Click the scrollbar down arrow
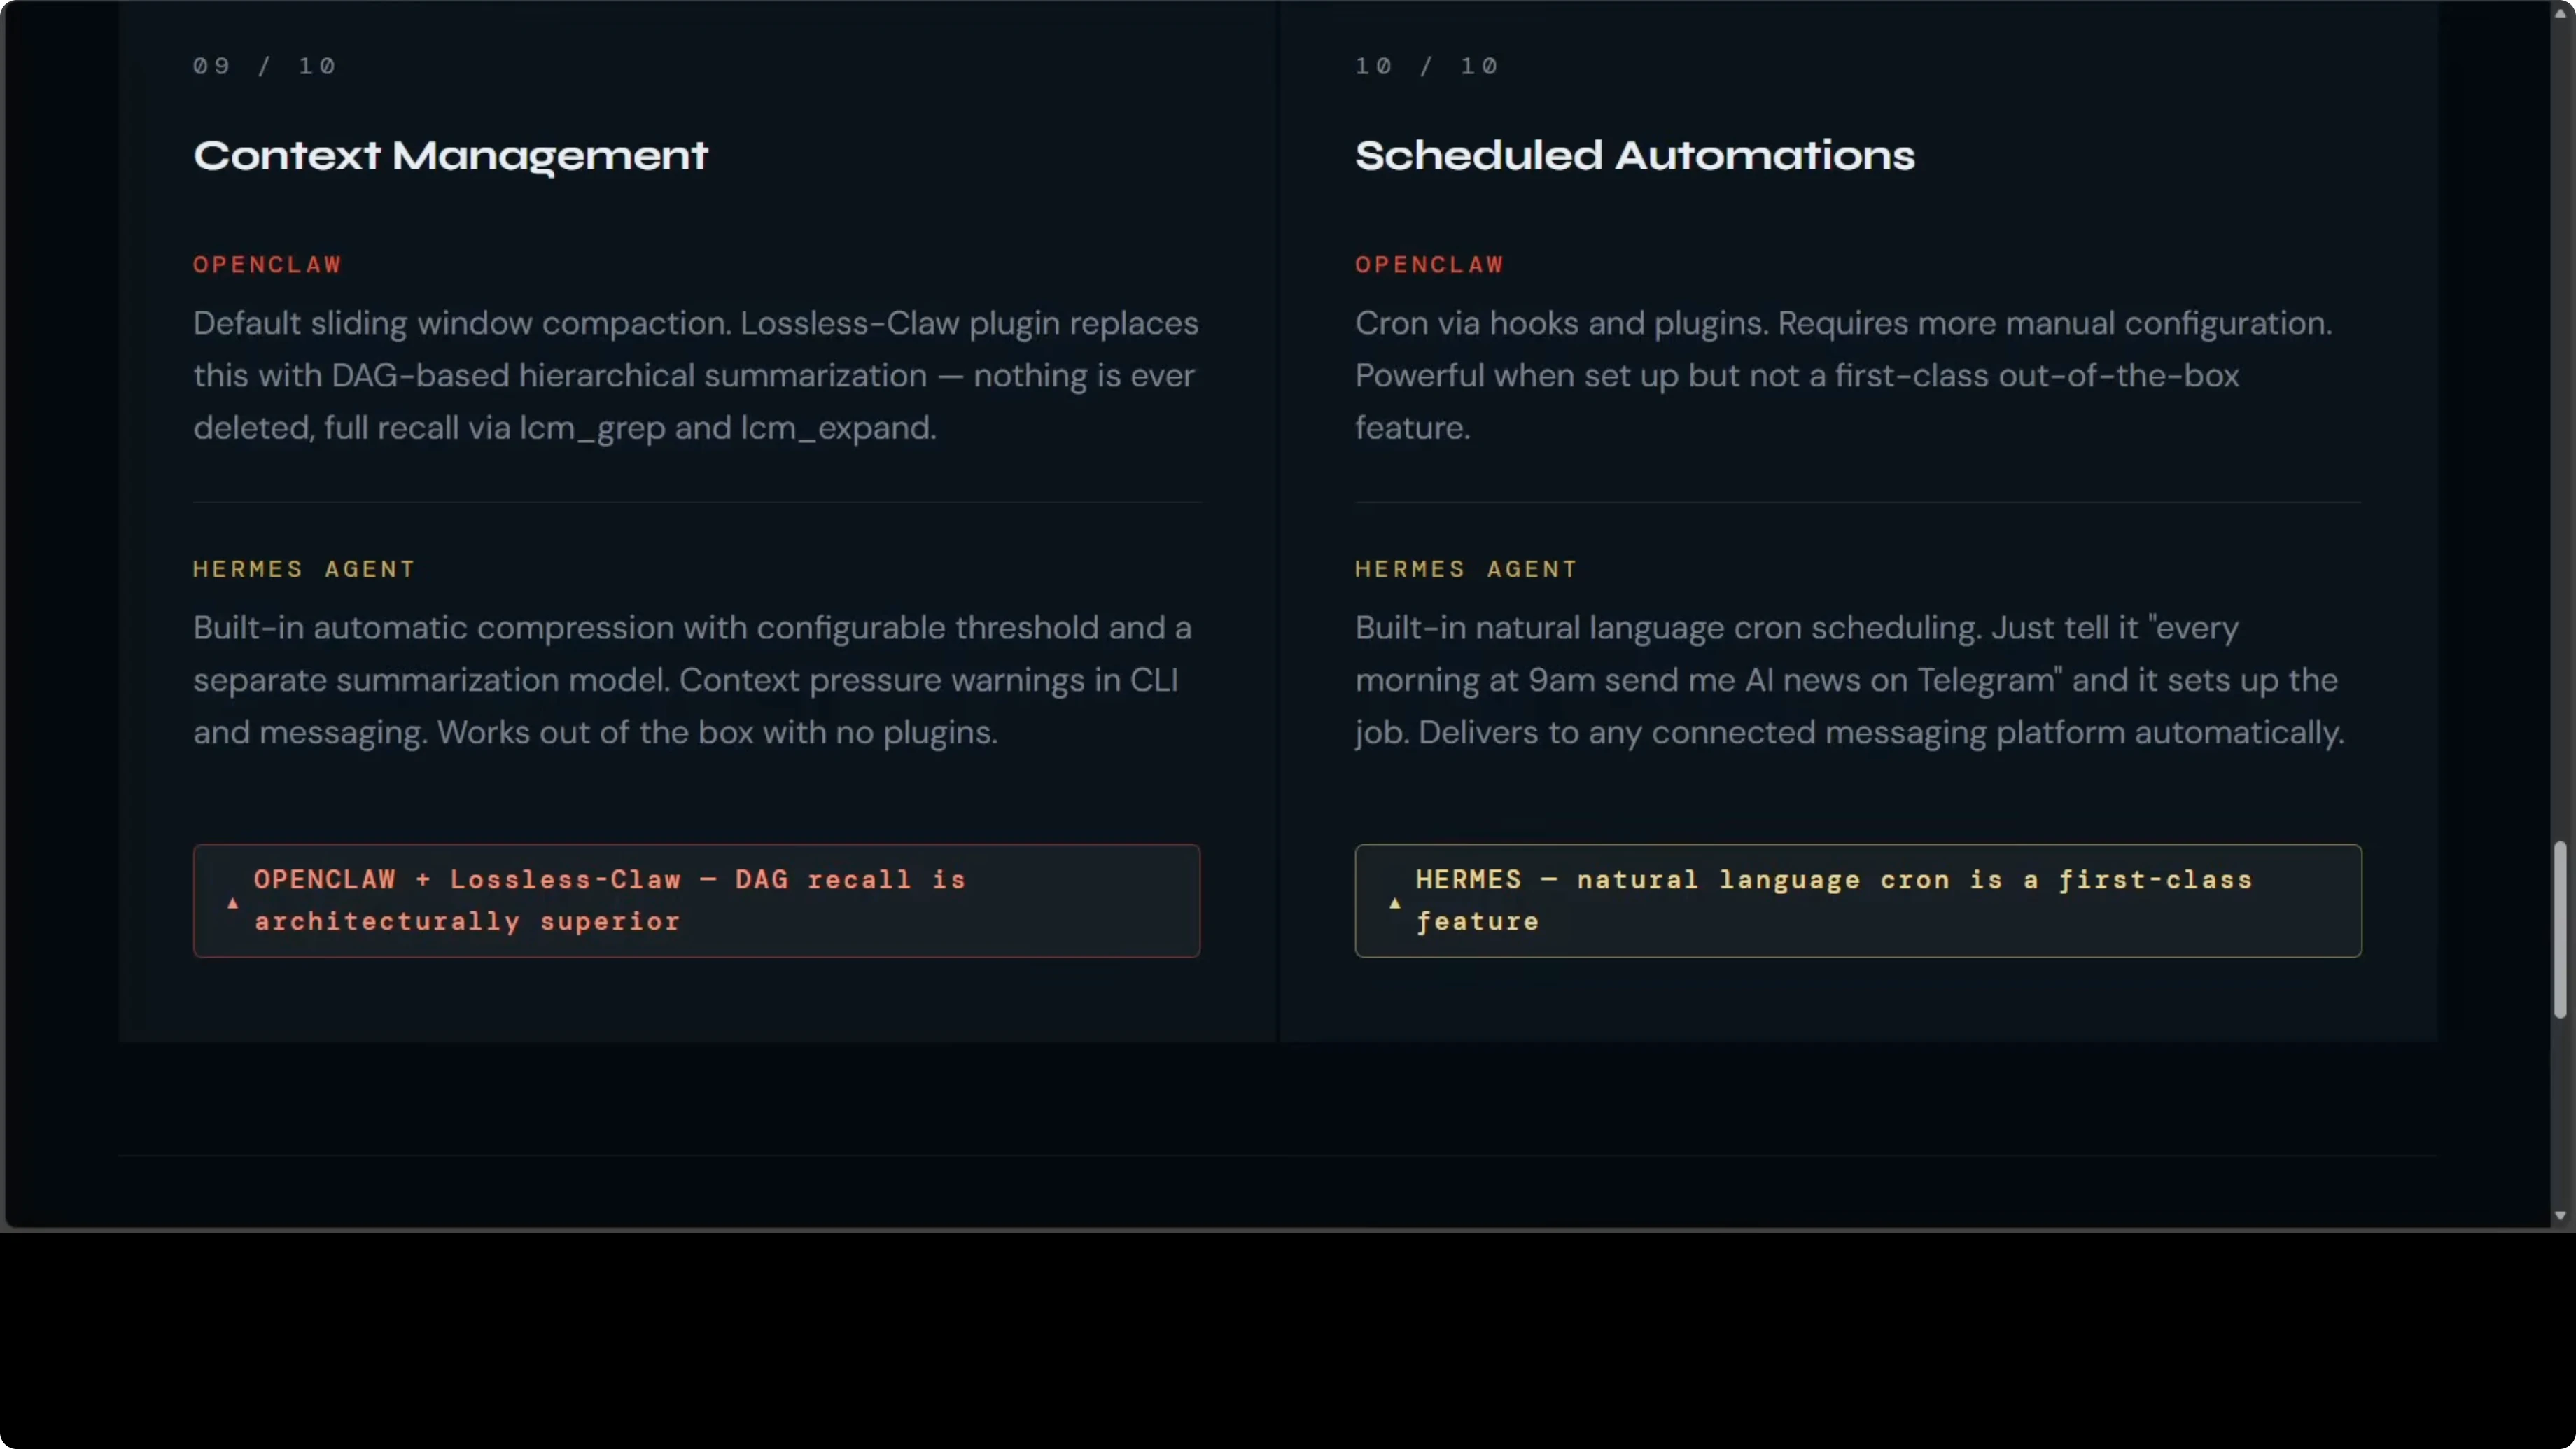2576x1449 pixels. coord(2560,1215)
